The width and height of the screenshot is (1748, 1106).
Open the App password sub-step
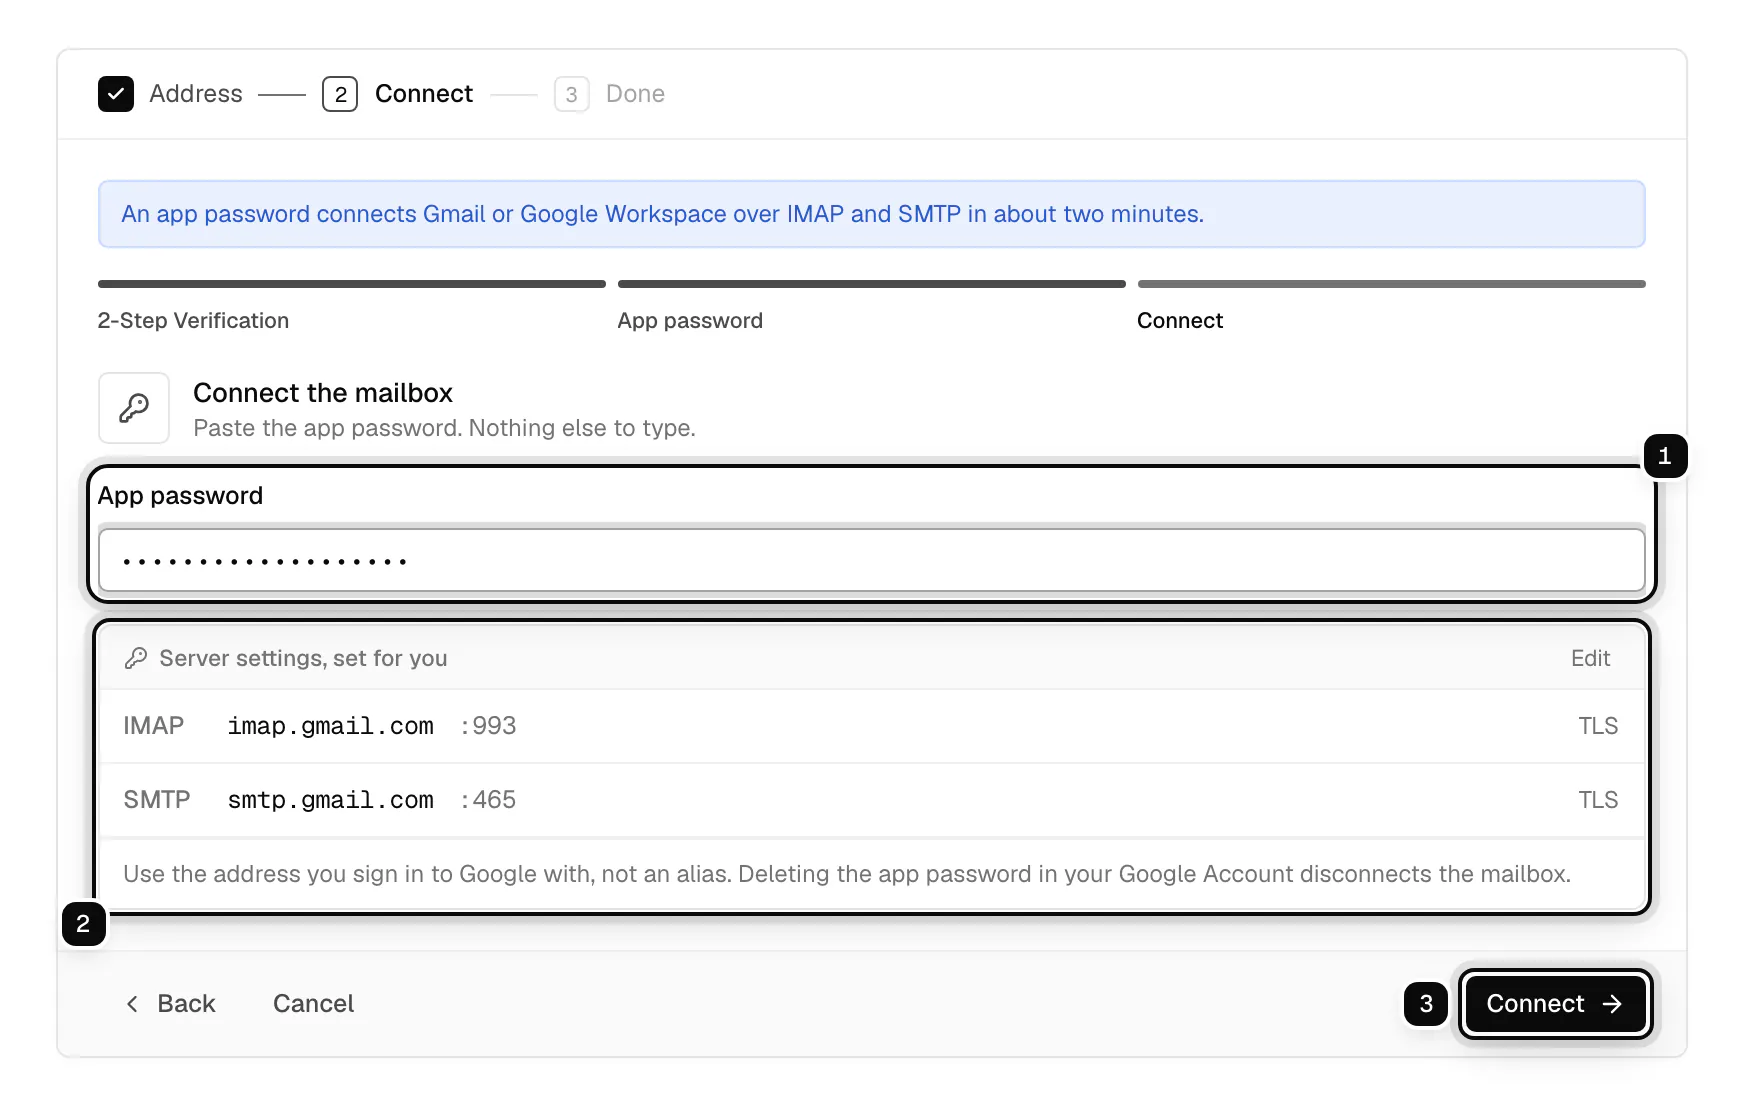point(690,321)
